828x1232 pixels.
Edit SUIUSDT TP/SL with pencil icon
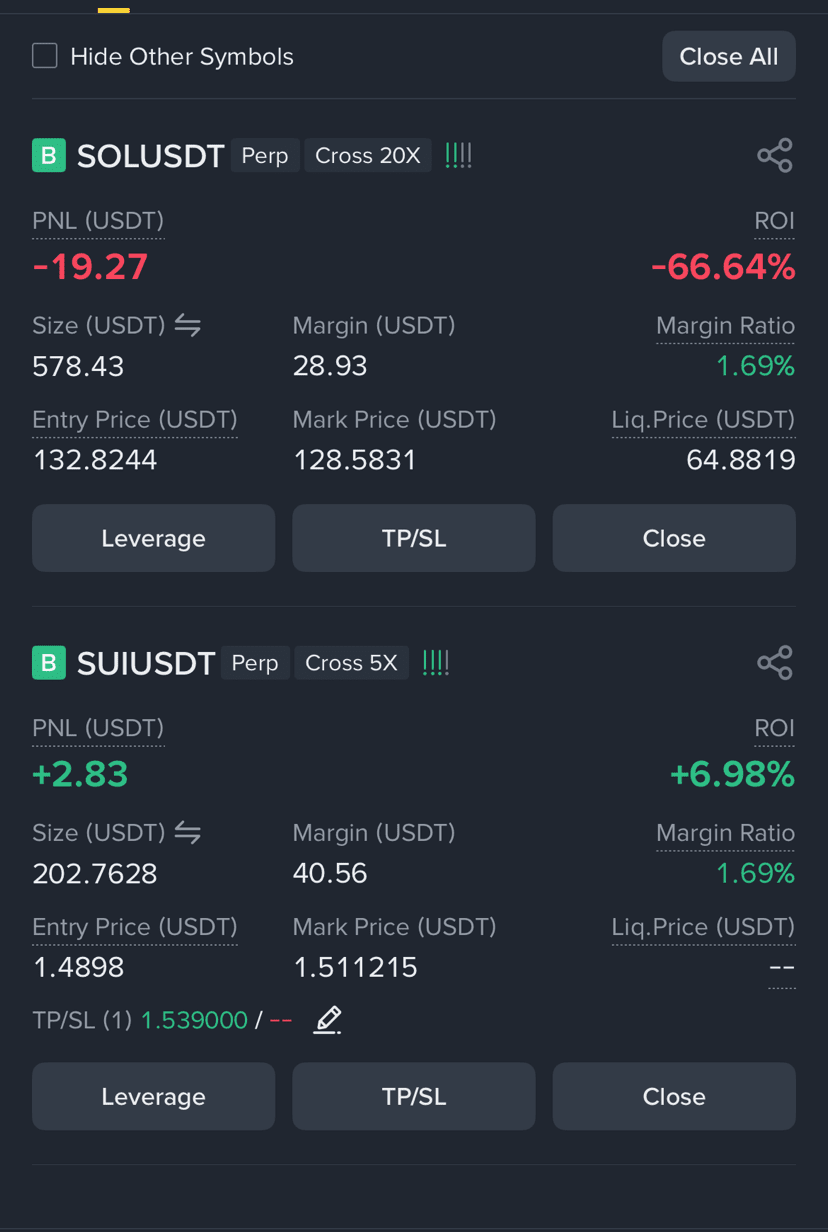click(327, 1020)
